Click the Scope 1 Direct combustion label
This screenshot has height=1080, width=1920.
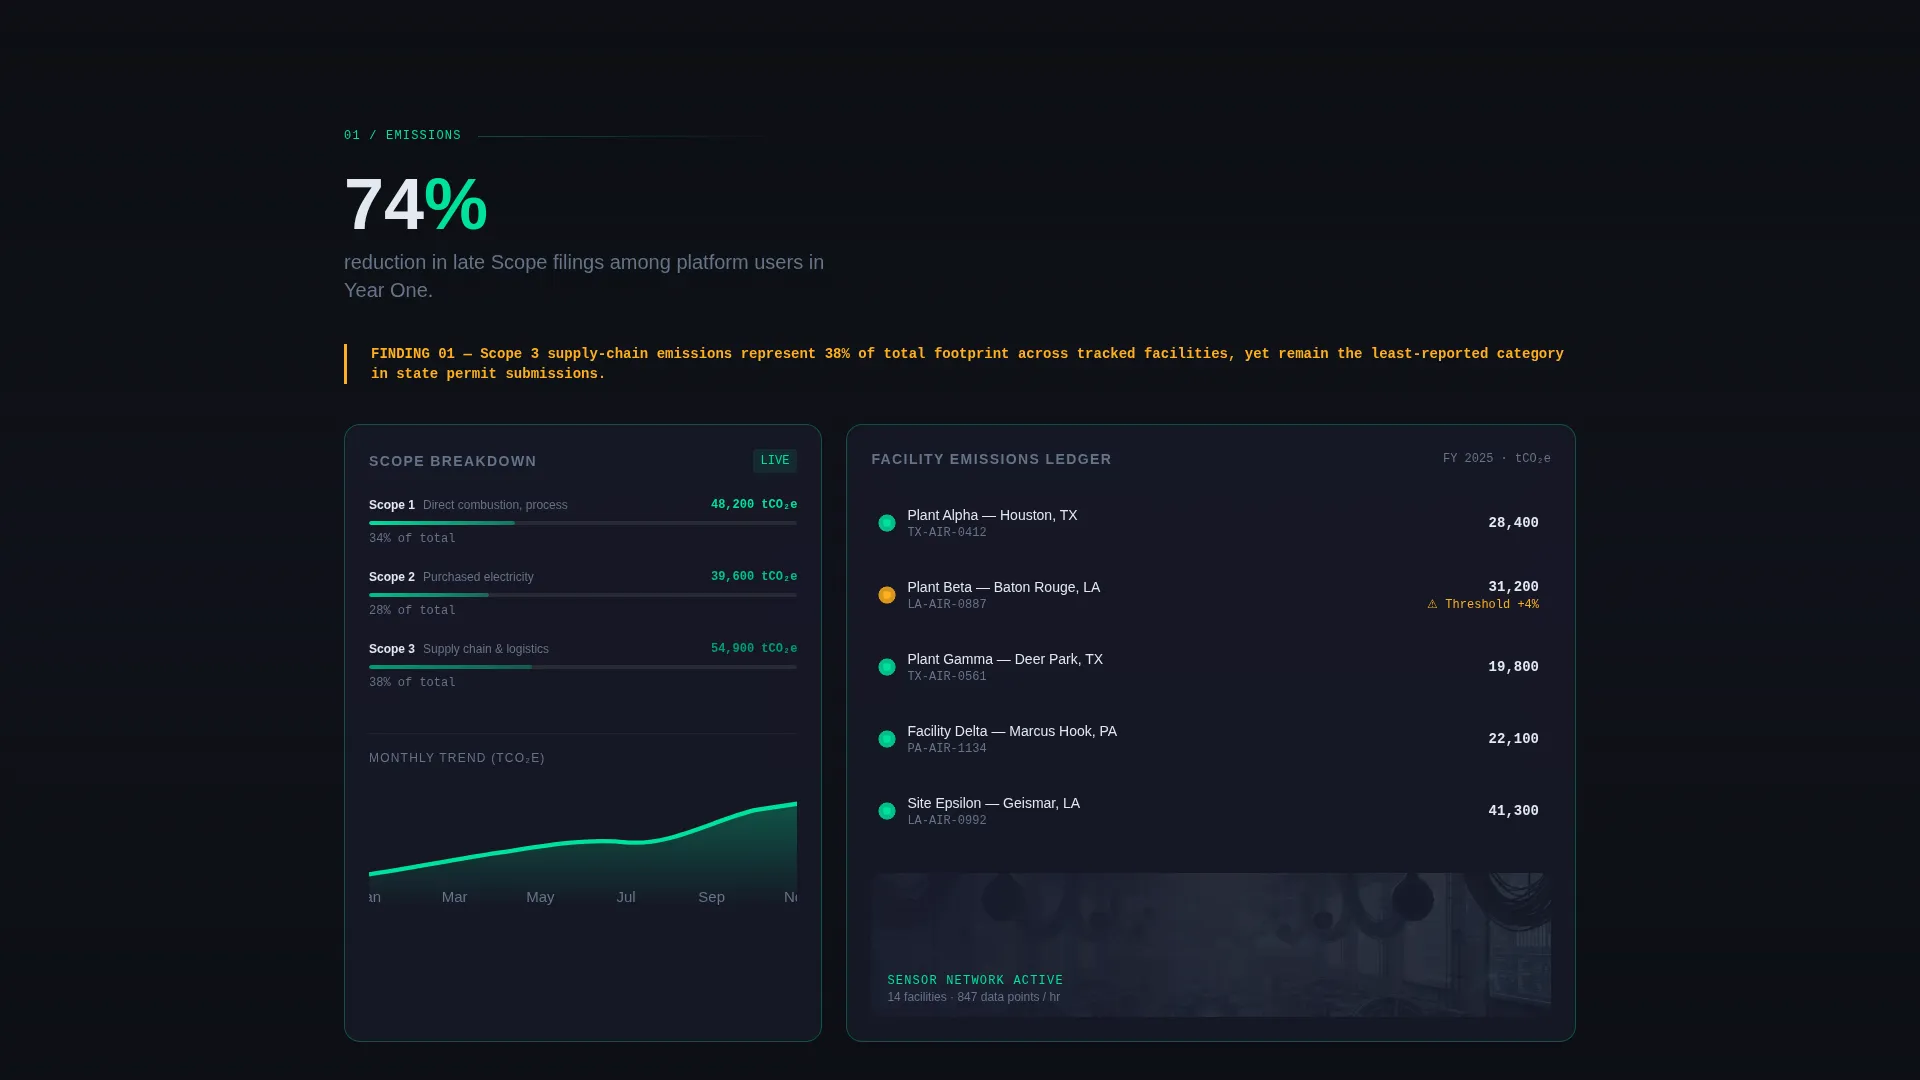468,505
